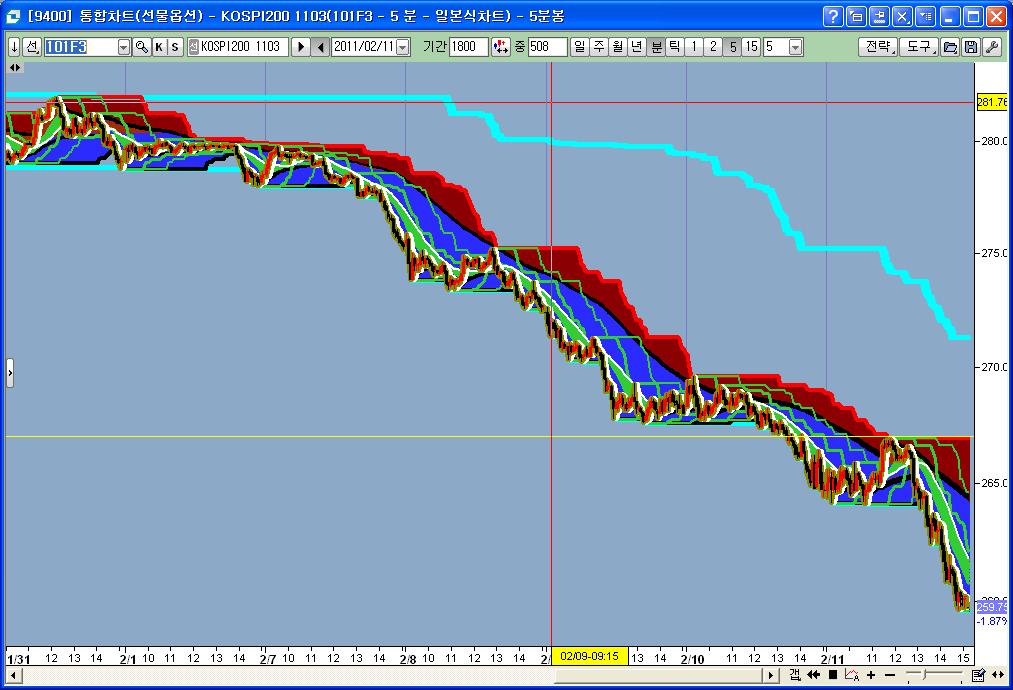Click the 기간 period input field showing 1800
Viewport: 1013px width, 690px height.
pyautogui.click(x=468, y=47)
